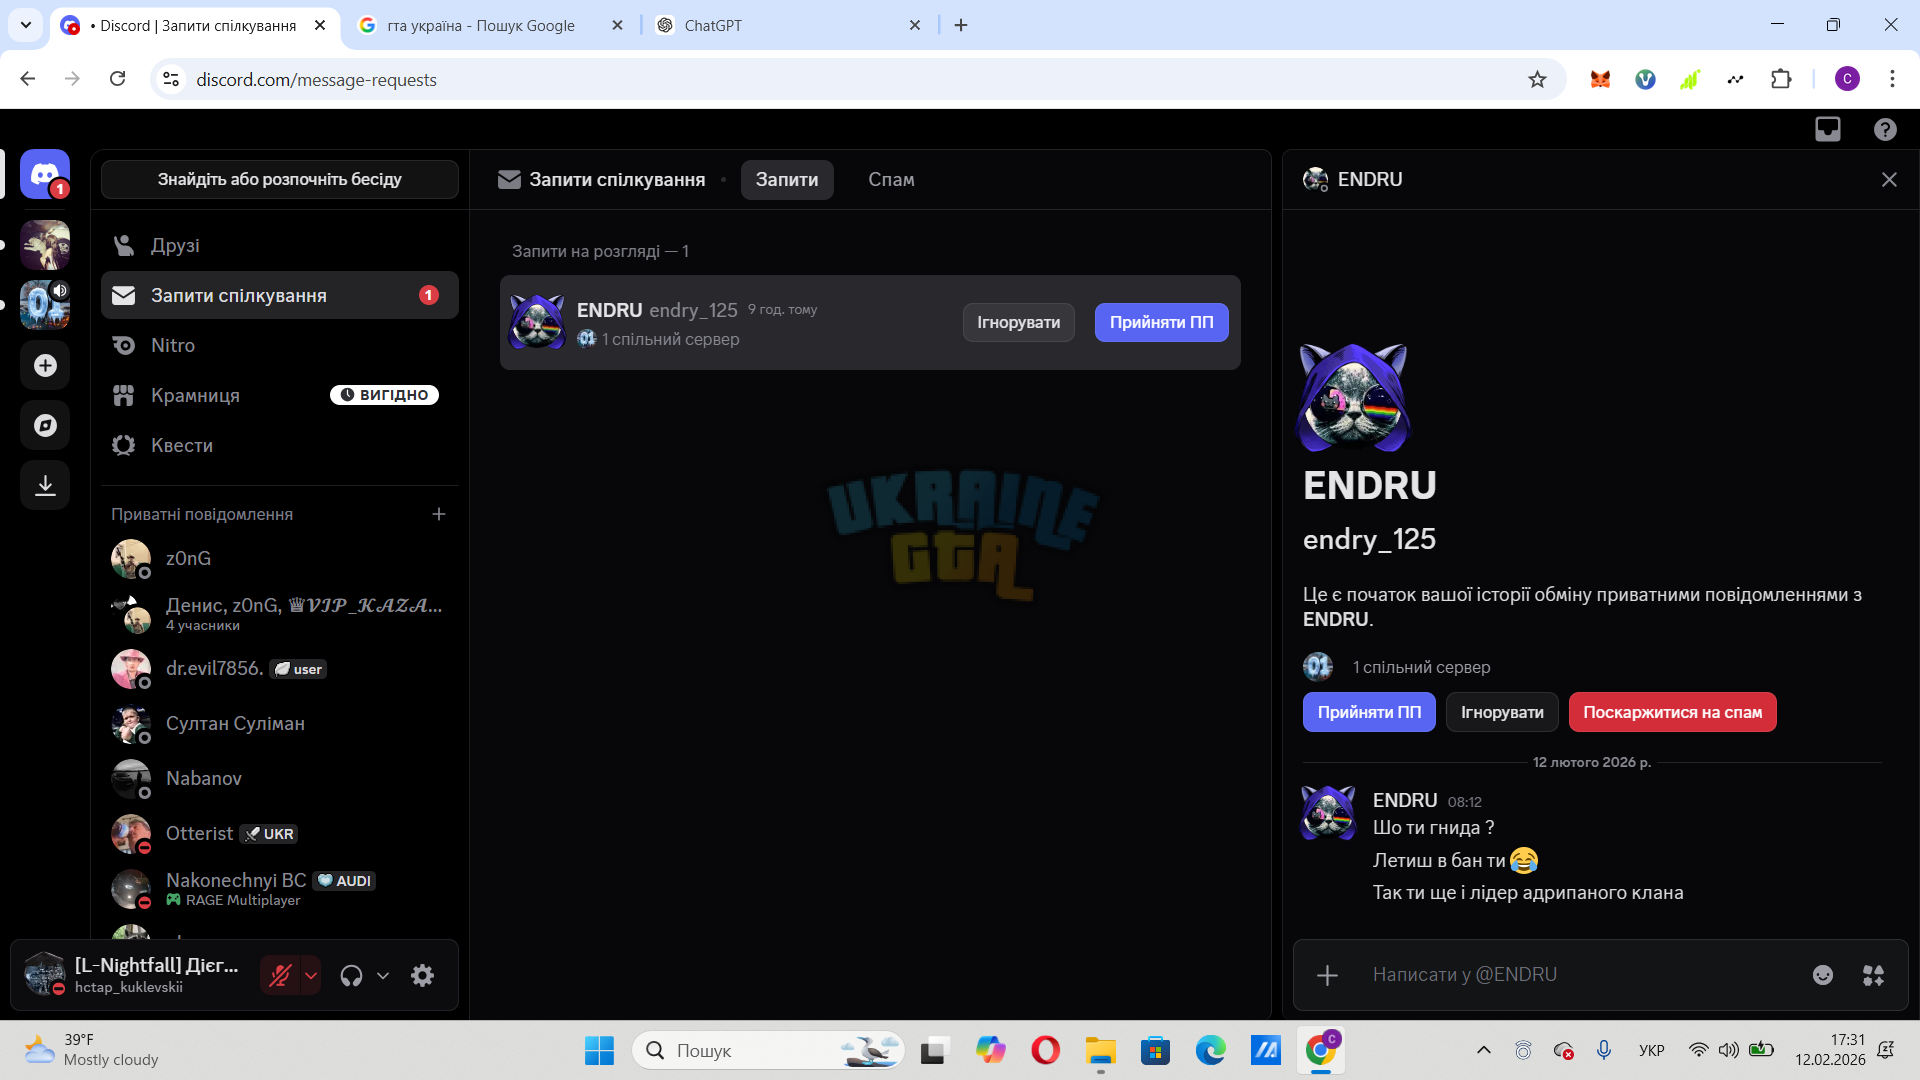Open the Discover servers compass icon
Image resolution: width=1920 pixels, height=1080 pixels.
(45, 425)
